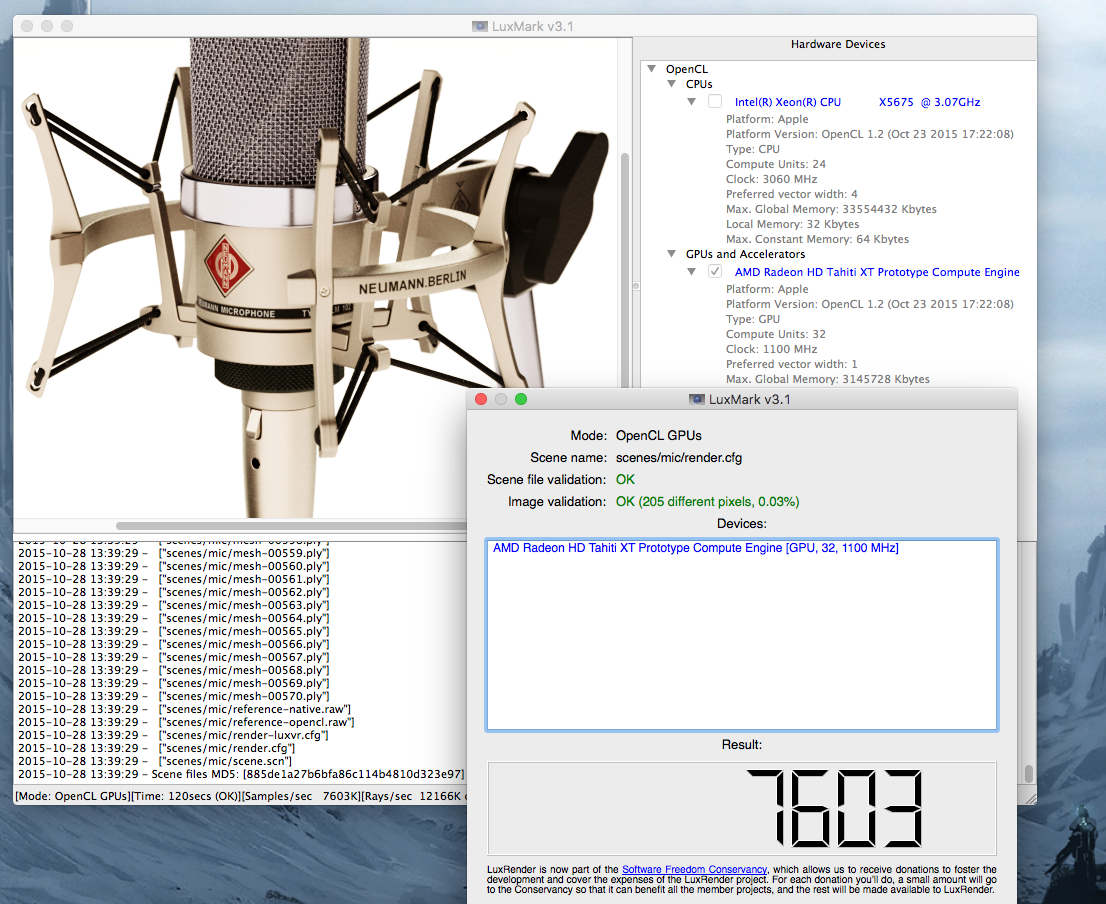Collapse the CPUs group

[672, 84]
